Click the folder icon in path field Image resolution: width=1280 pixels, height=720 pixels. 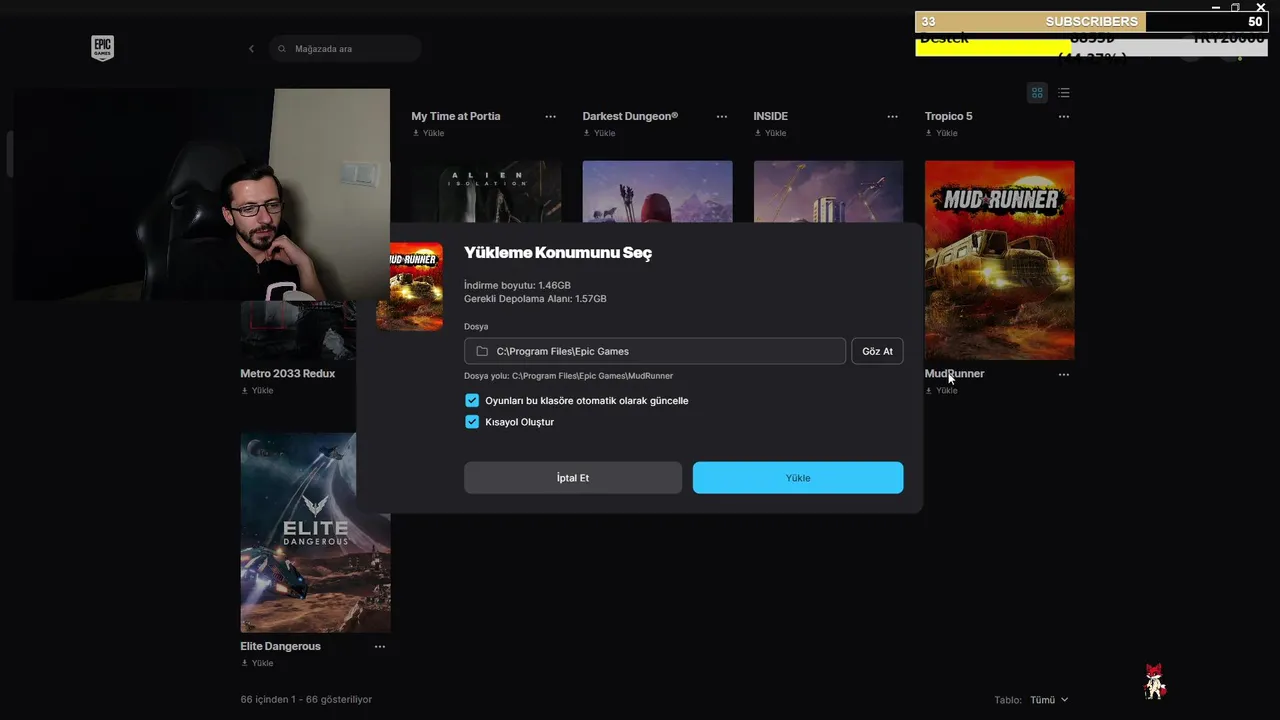pyautogui.click(x=482, y=352)
